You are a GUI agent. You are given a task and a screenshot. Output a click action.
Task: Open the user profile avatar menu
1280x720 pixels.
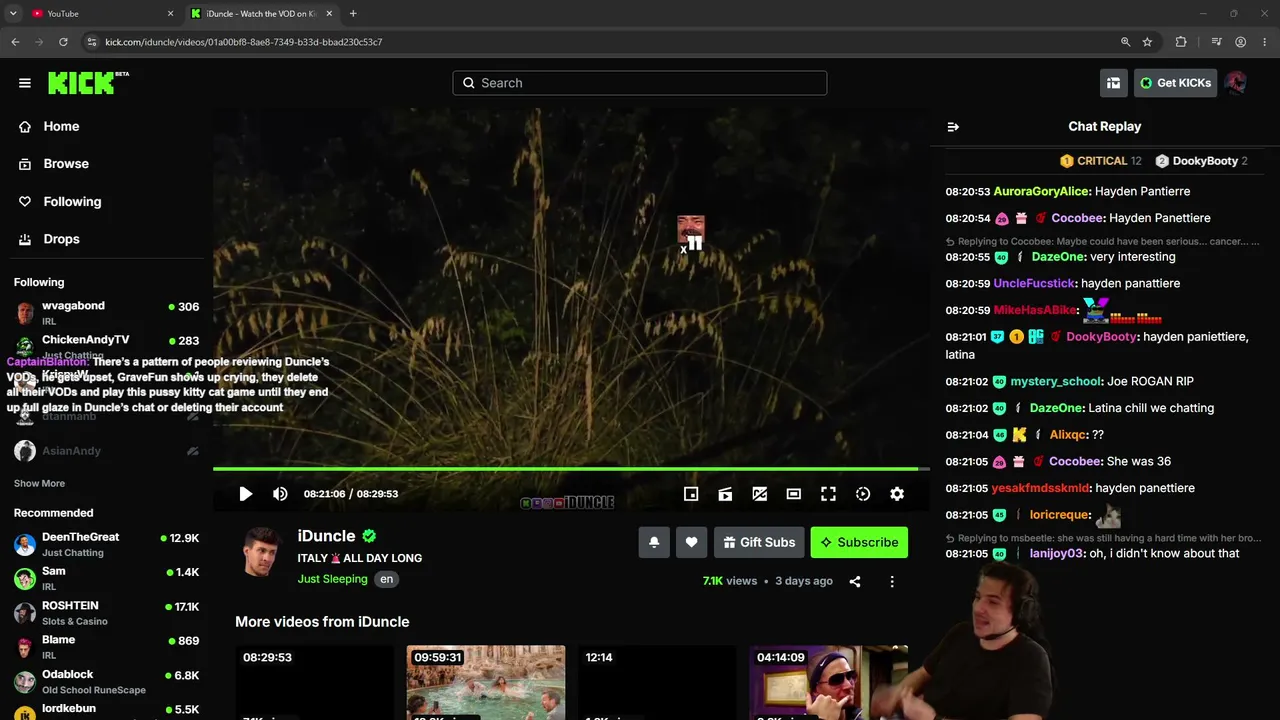click(1236, 83)
